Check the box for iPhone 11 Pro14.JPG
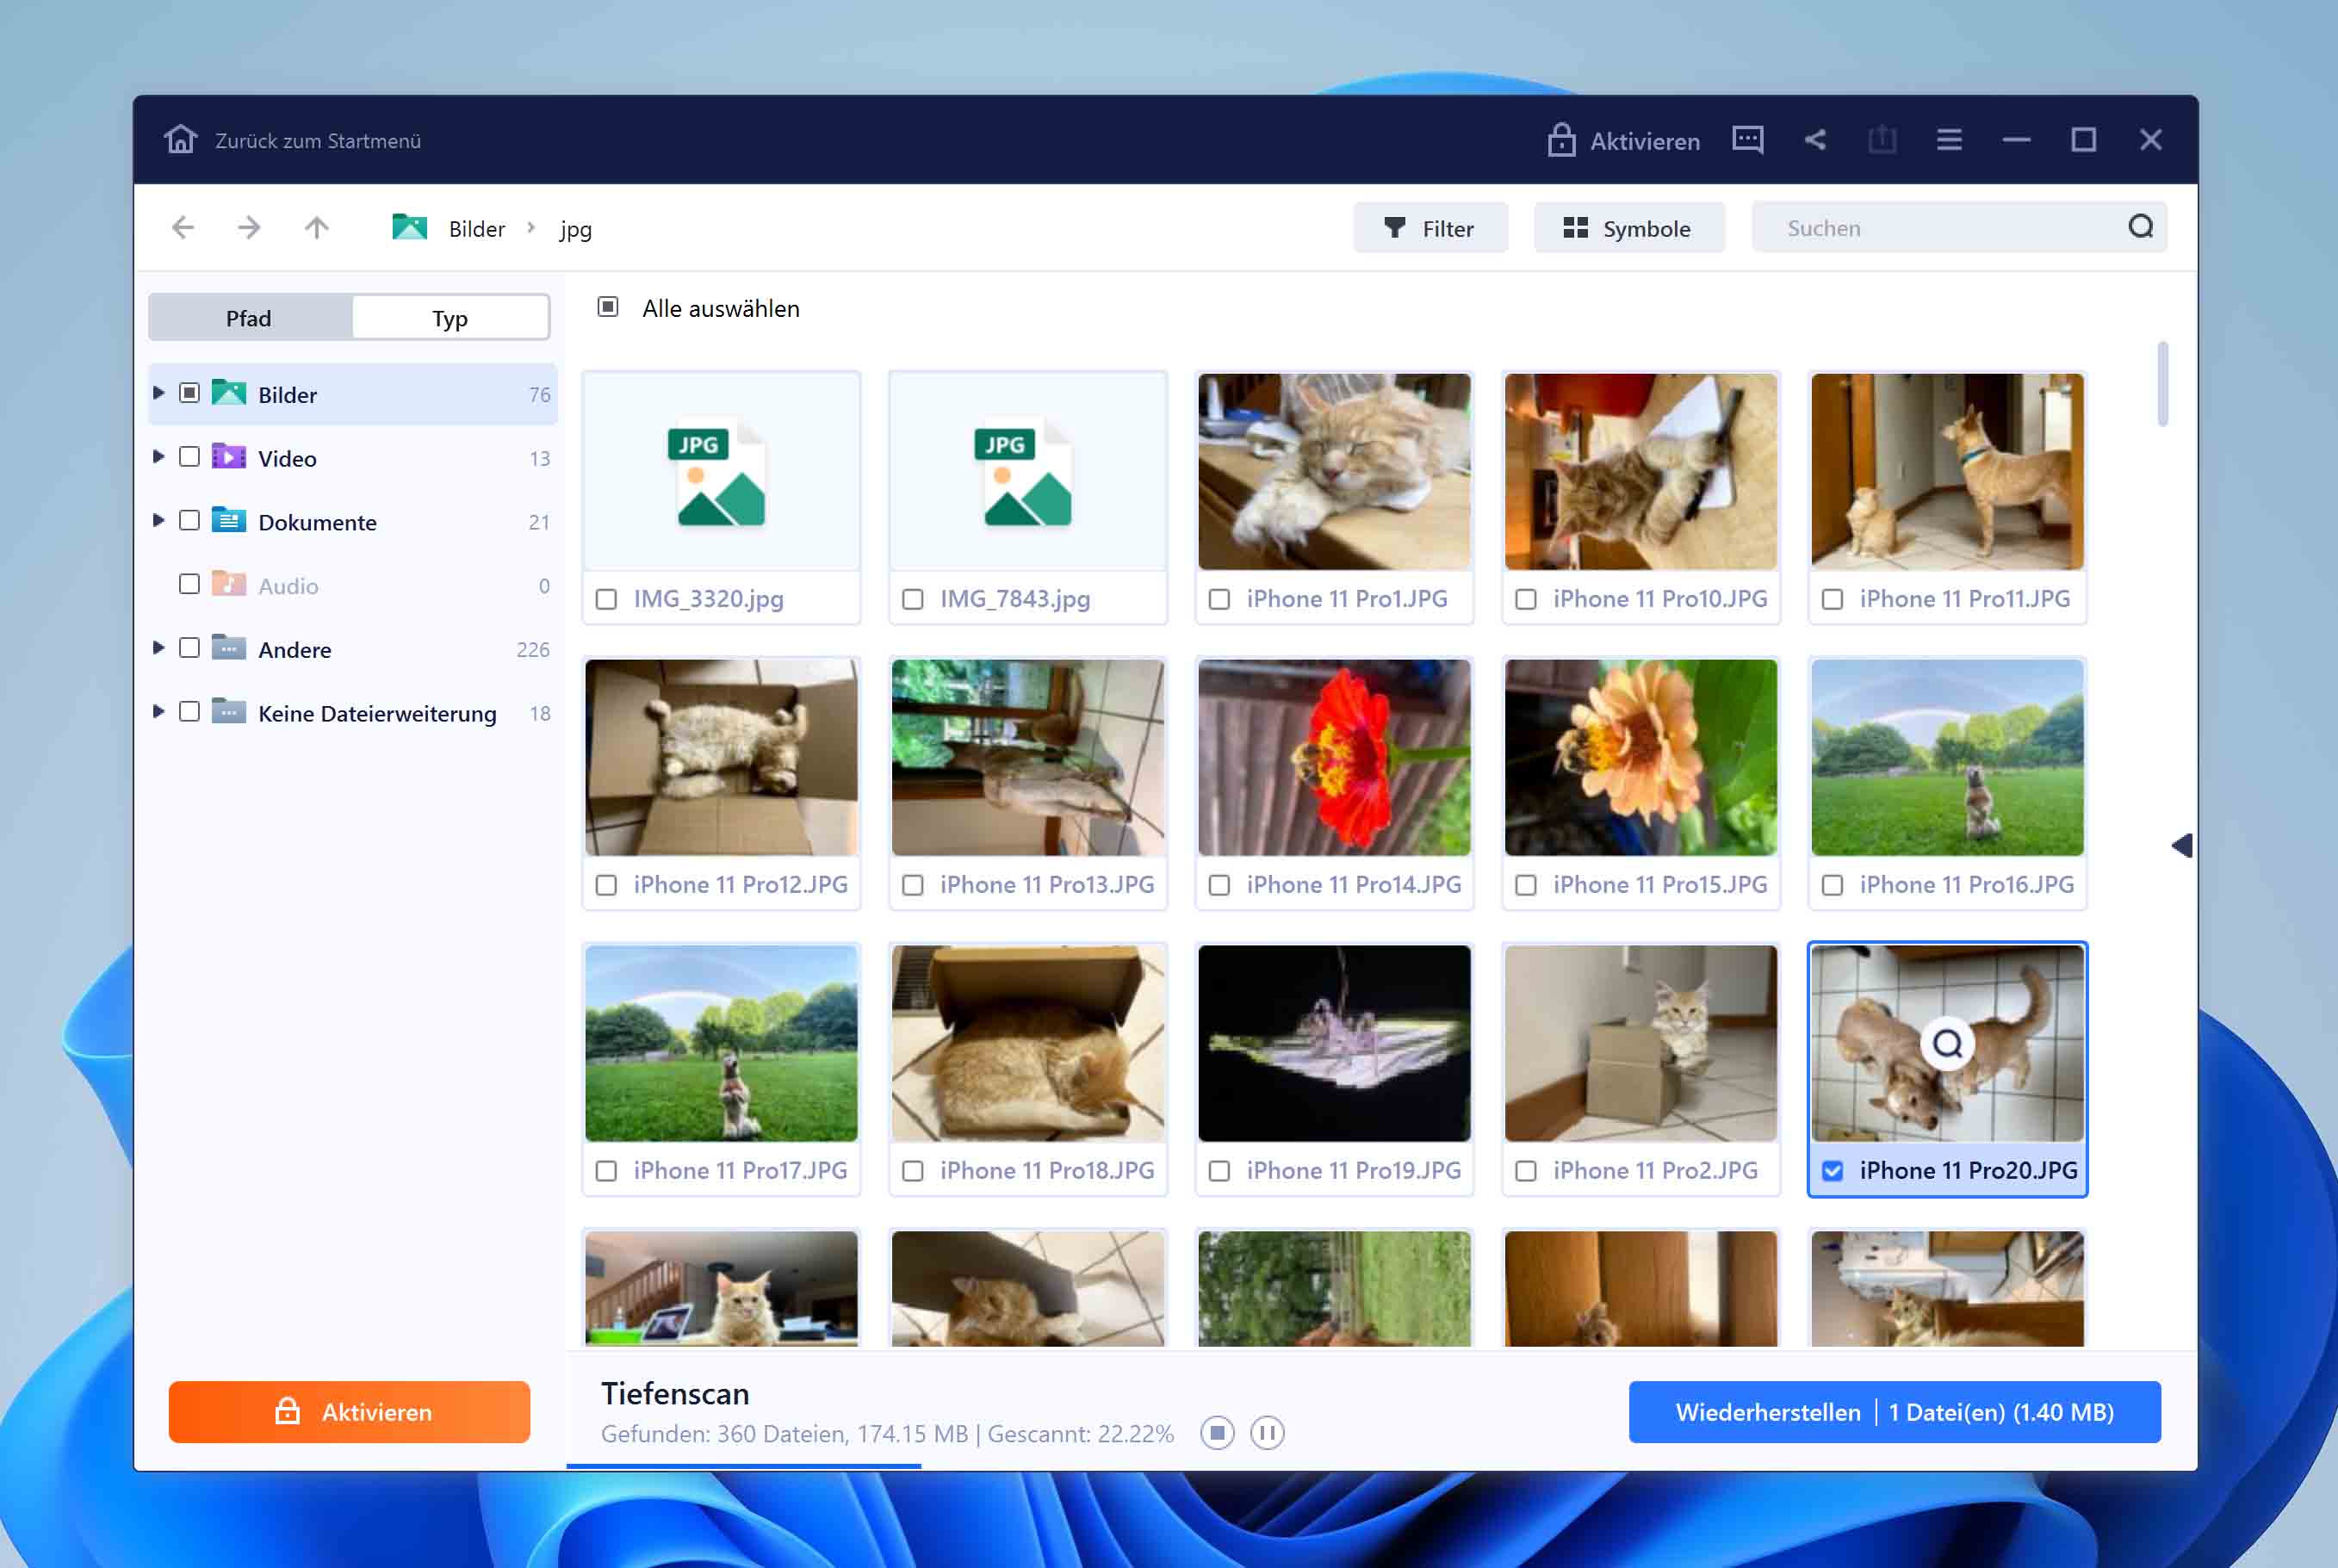Image resolution: width=2338 pixels, height=1568 pixels. 1219,885
